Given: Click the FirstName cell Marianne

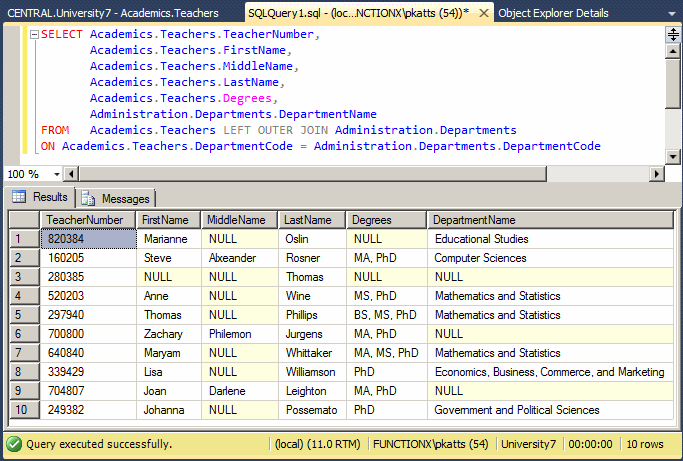Looking at the screenshot, I should point(169,239).
